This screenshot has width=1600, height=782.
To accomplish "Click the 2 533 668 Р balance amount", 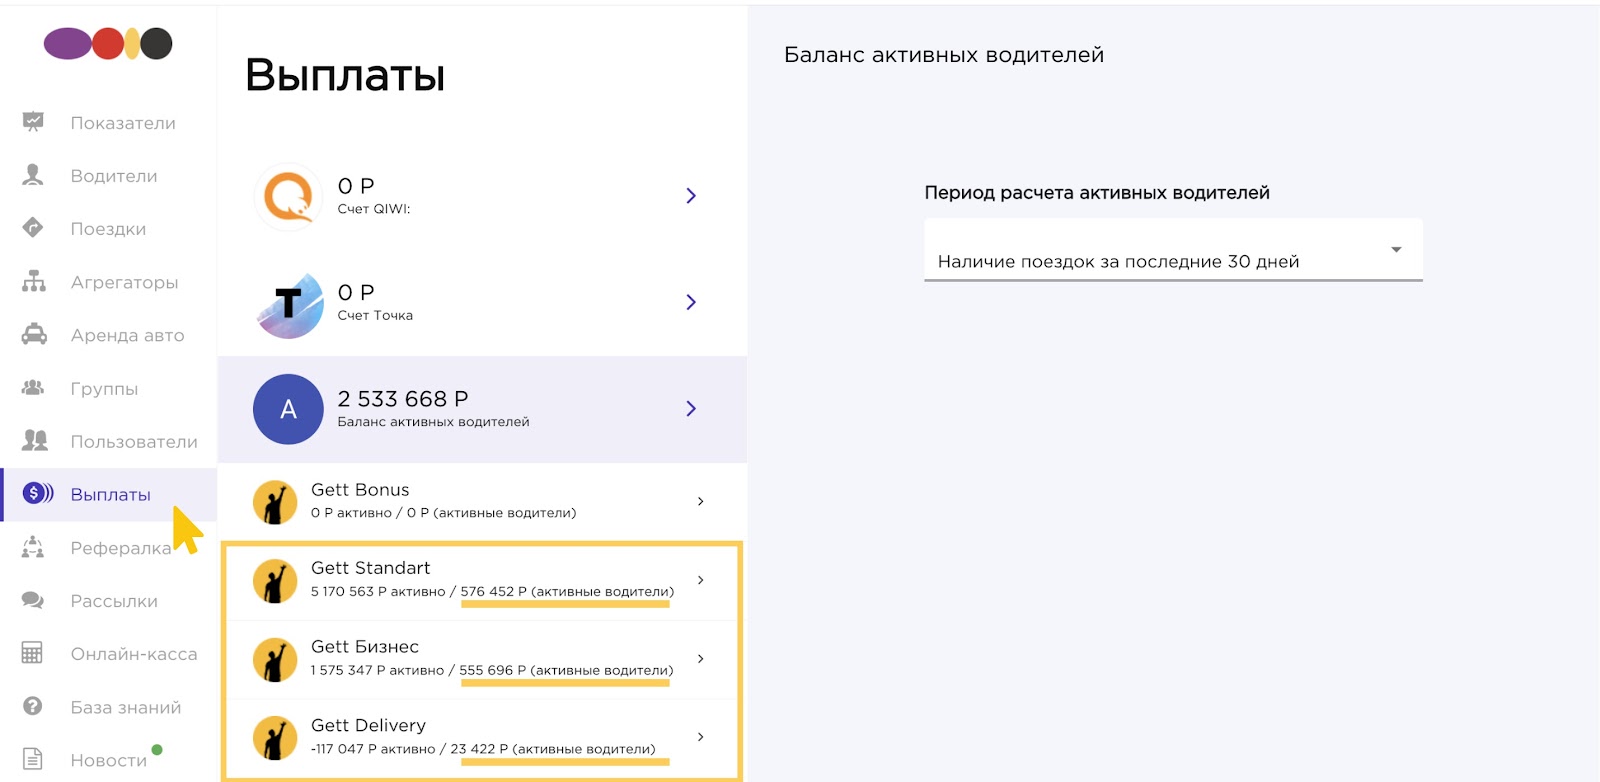I will tap(403, 399).
